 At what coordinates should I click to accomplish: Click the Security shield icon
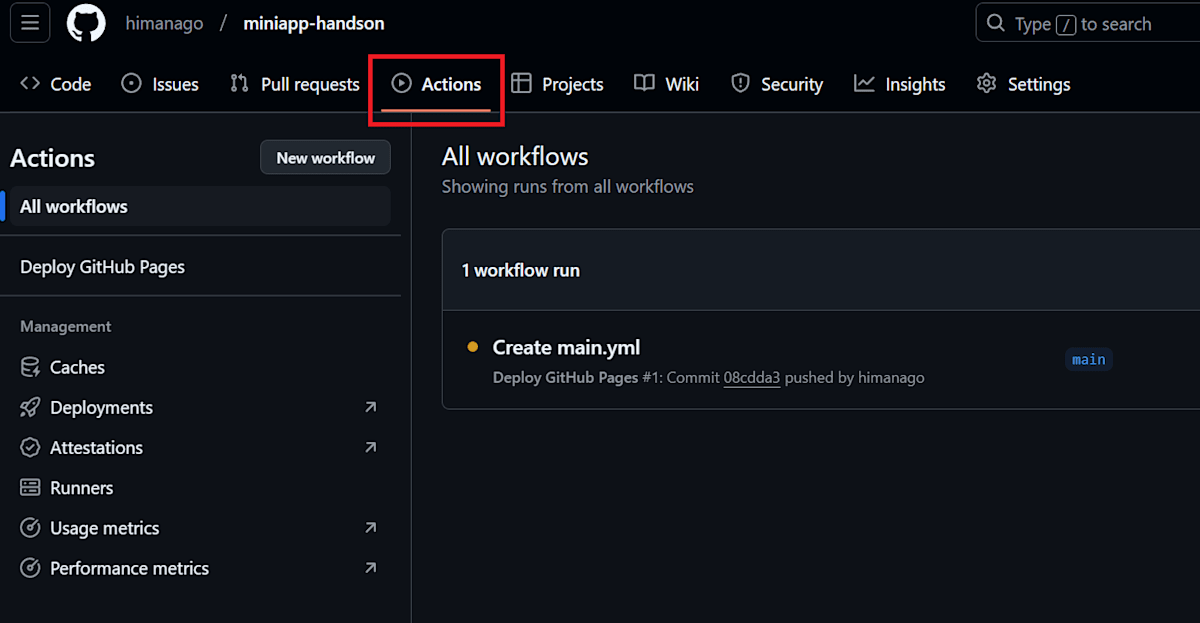pyautogui.click(x=740, y=84)
